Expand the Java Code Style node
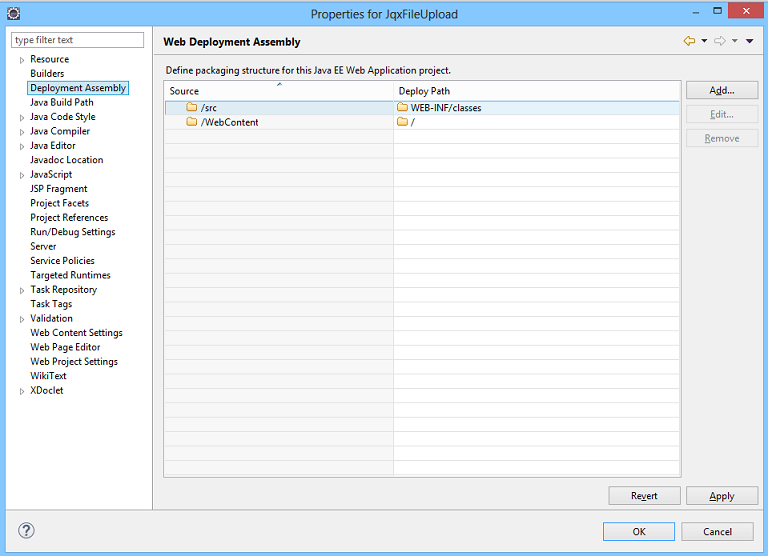 coord(22,118)
